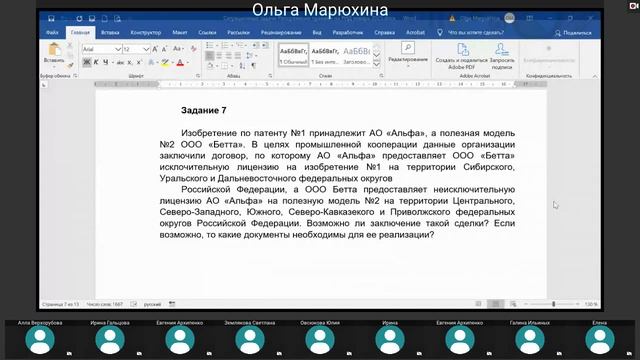Click the 'Что вы хотите сделать?' search field
This screenshot has width=640, height=360.
[476, 32]
